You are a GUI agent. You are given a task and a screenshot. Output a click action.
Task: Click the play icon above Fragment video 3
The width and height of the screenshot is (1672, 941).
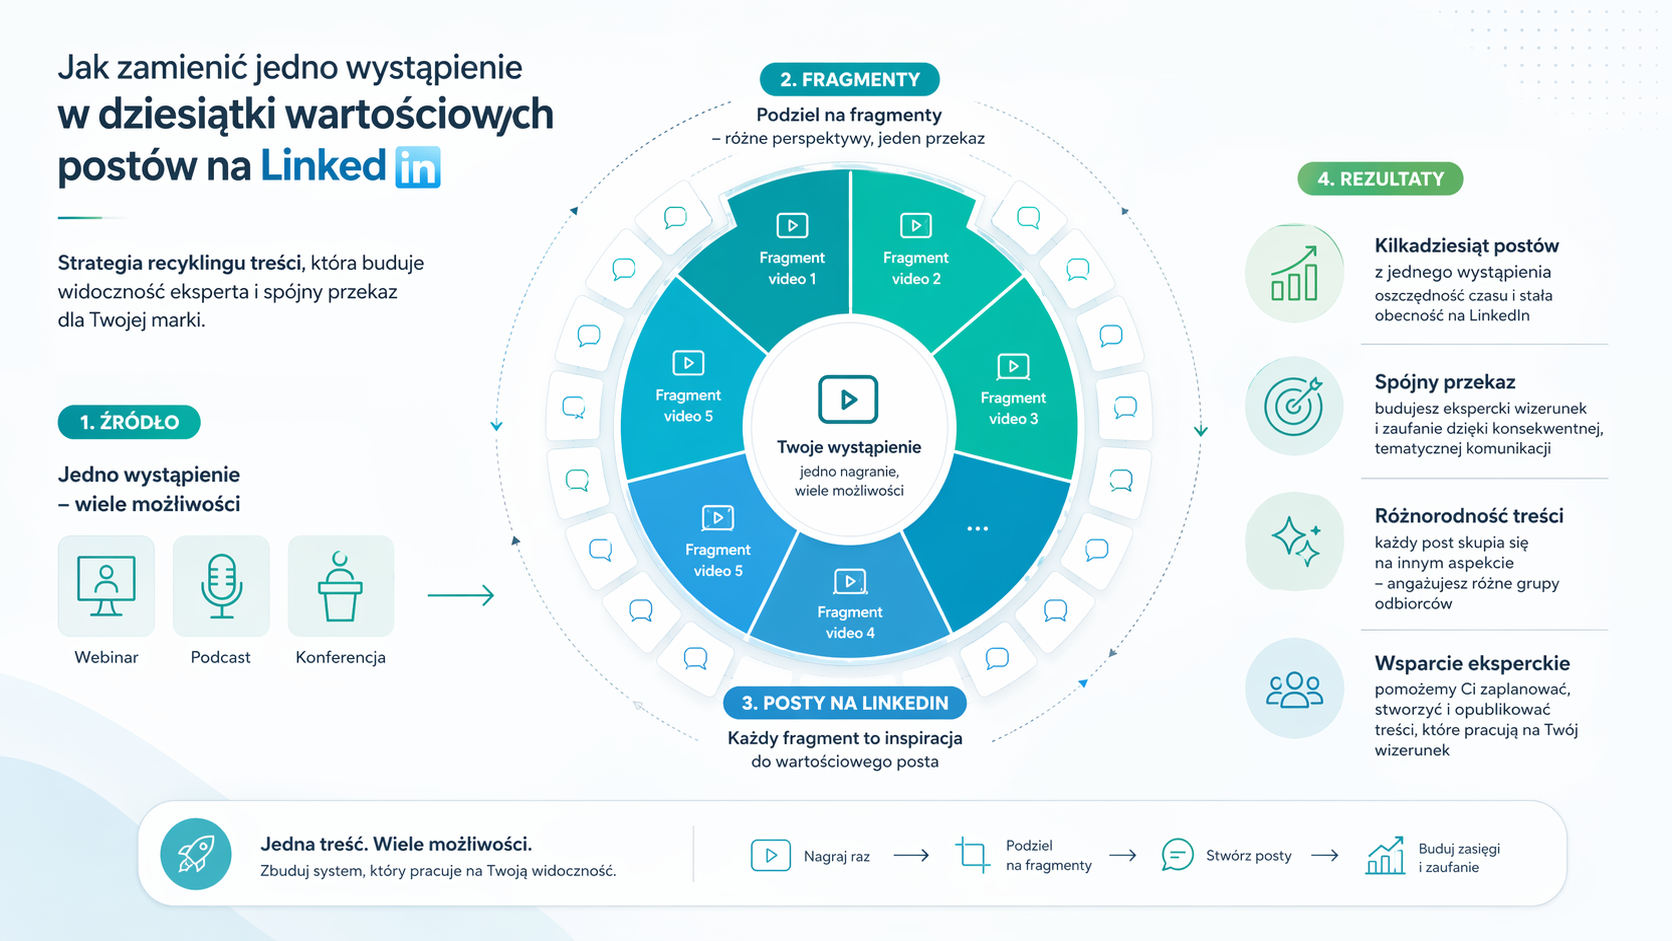pyautogui.click(x=1013, y=366)
